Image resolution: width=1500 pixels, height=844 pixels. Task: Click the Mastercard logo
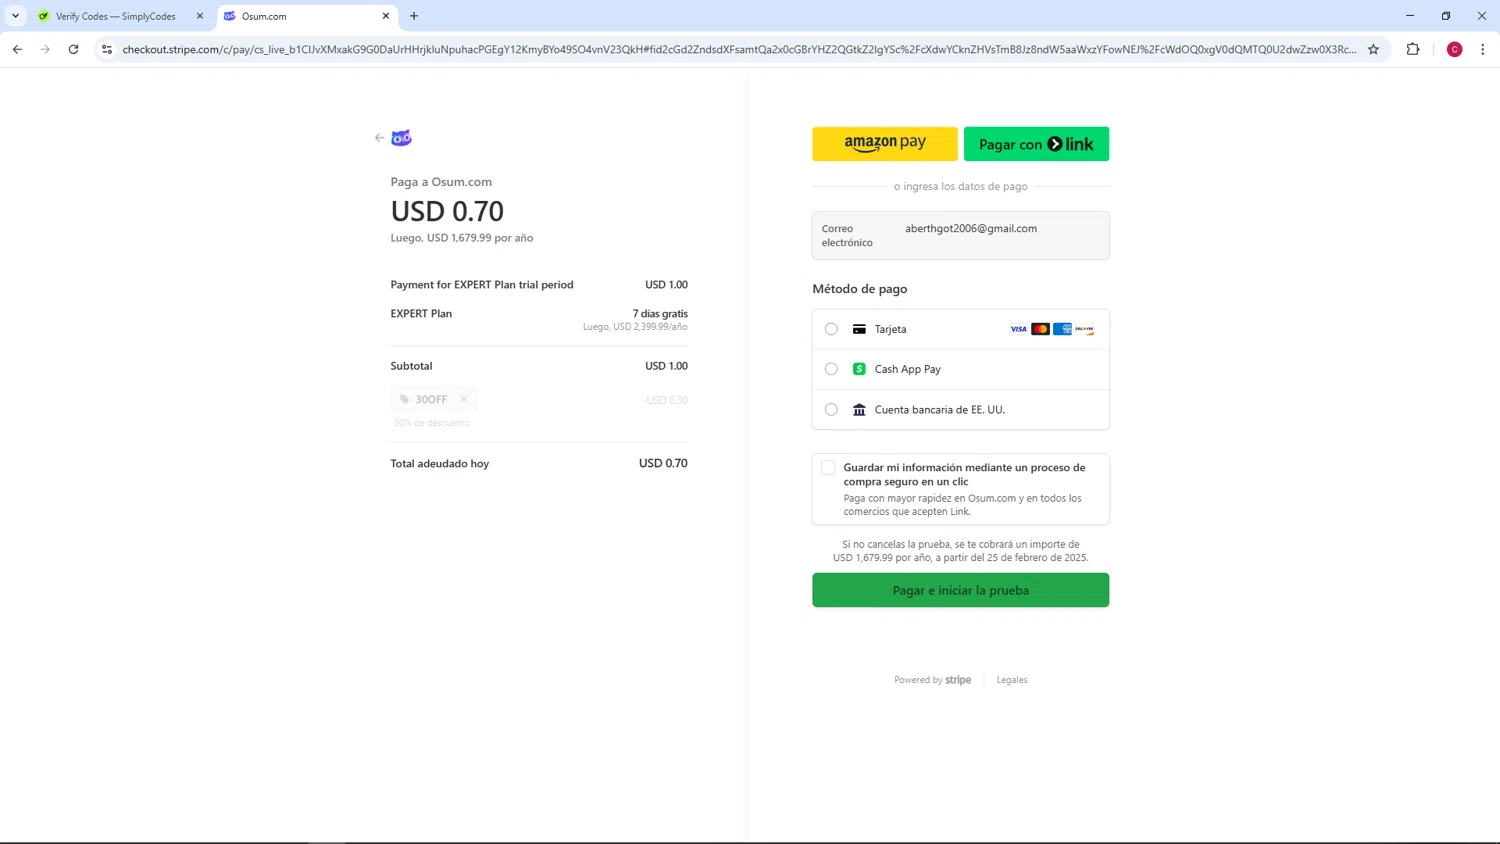coord(1040,329)
